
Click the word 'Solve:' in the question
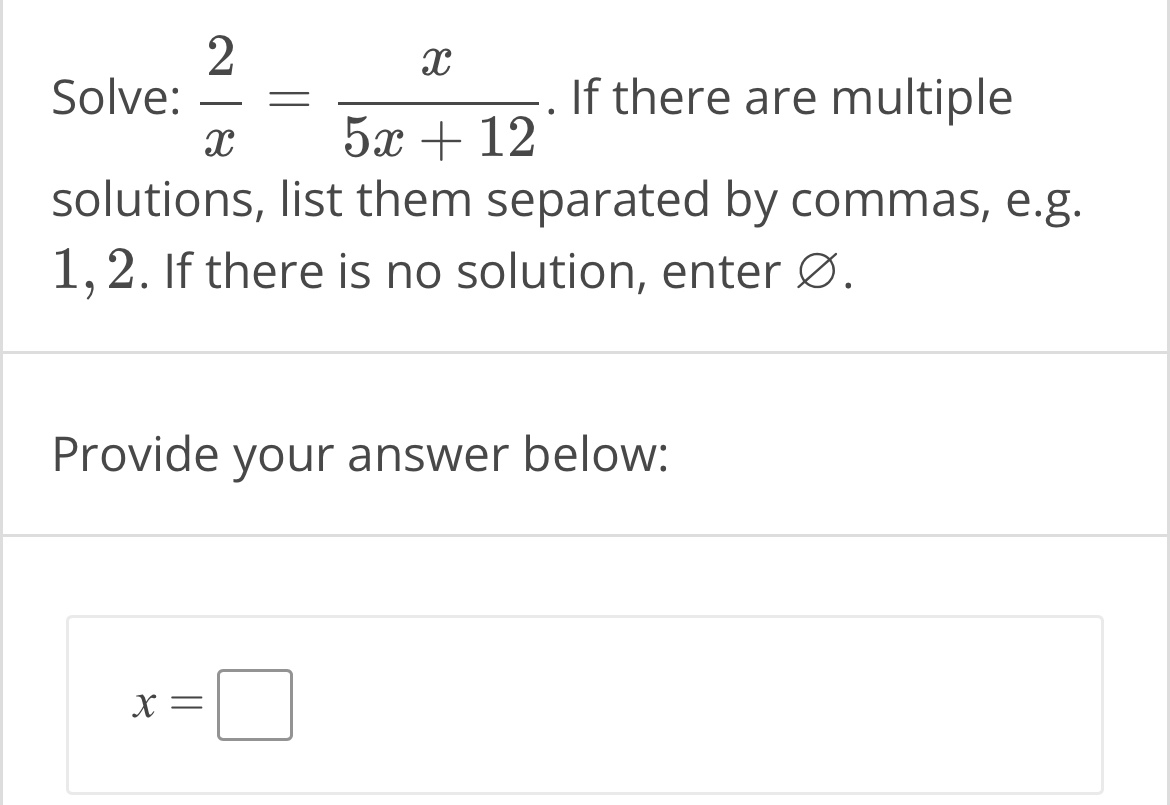[115, 98]
